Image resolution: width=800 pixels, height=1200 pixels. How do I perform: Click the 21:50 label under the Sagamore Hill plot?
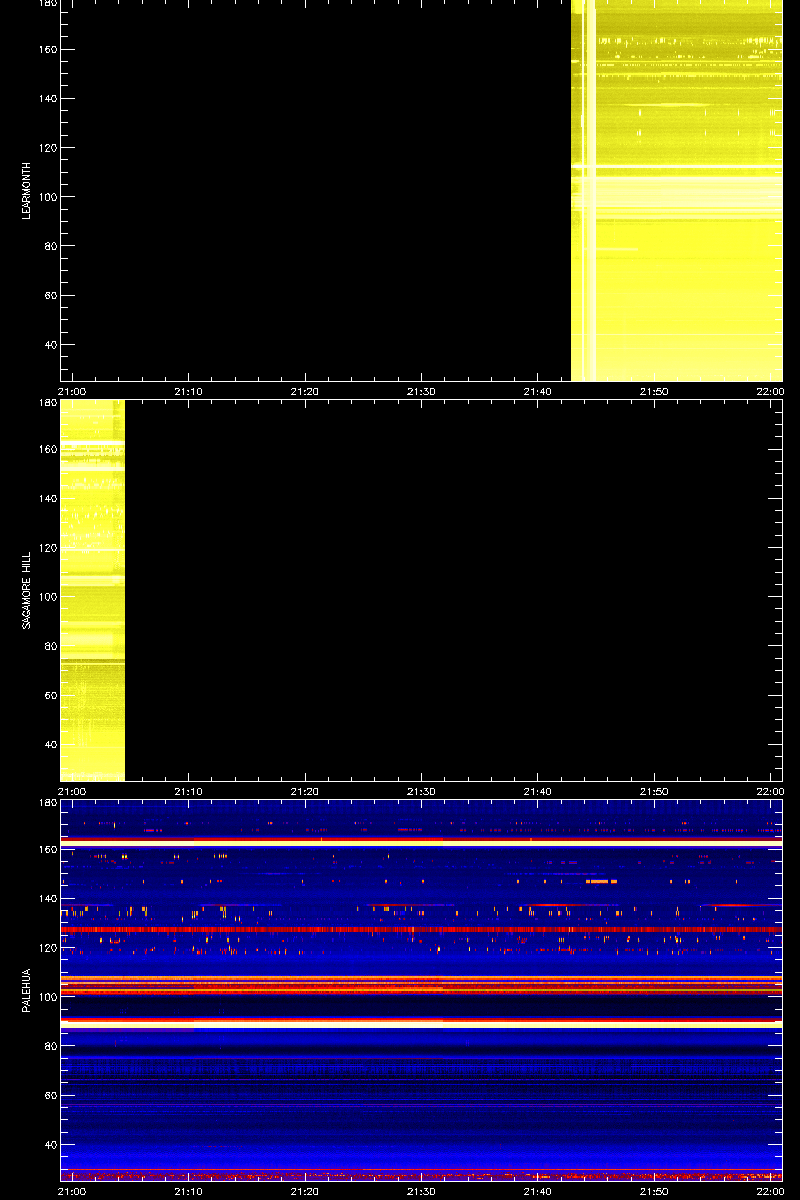click(x=653, y=791)
